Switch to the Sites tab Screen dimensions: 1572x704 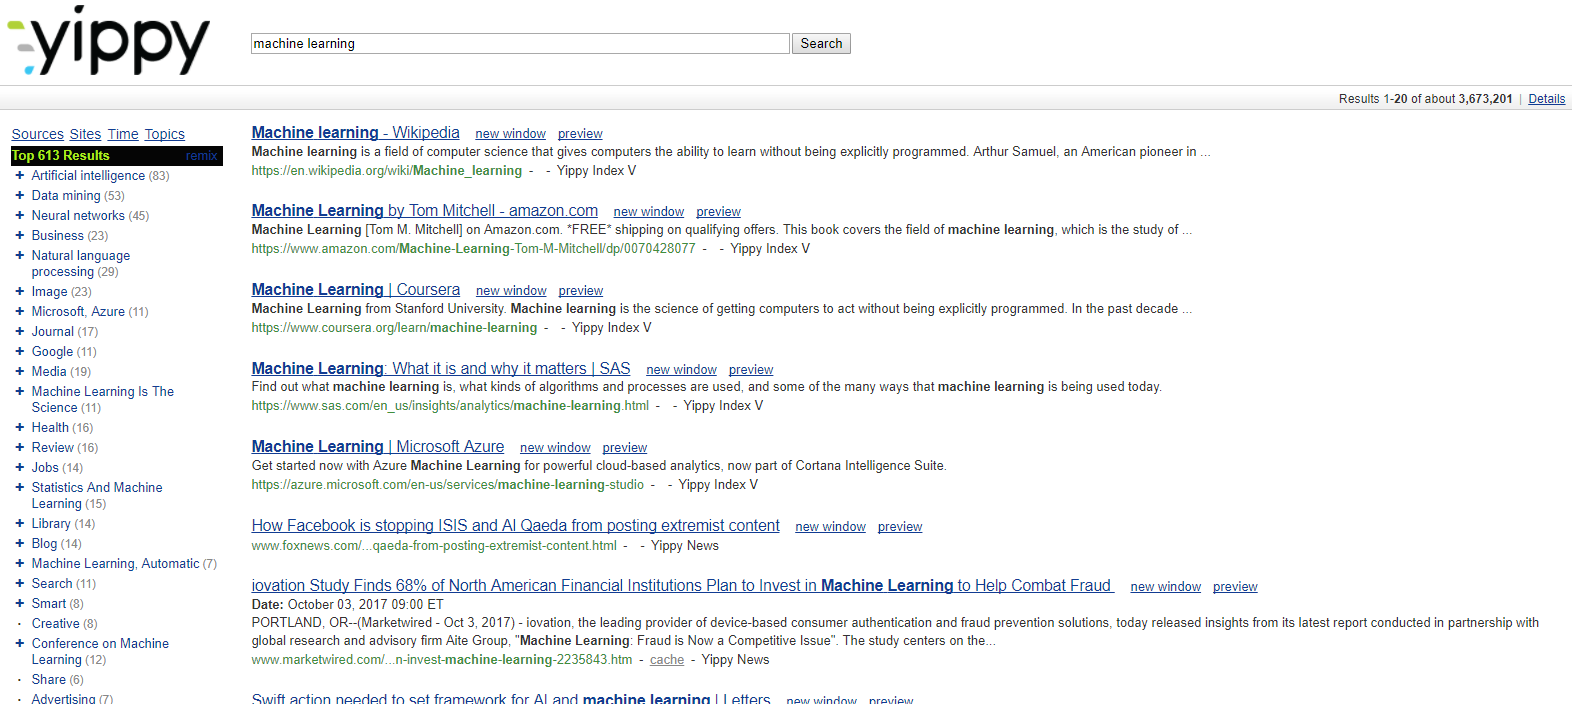tap(85, 134)
